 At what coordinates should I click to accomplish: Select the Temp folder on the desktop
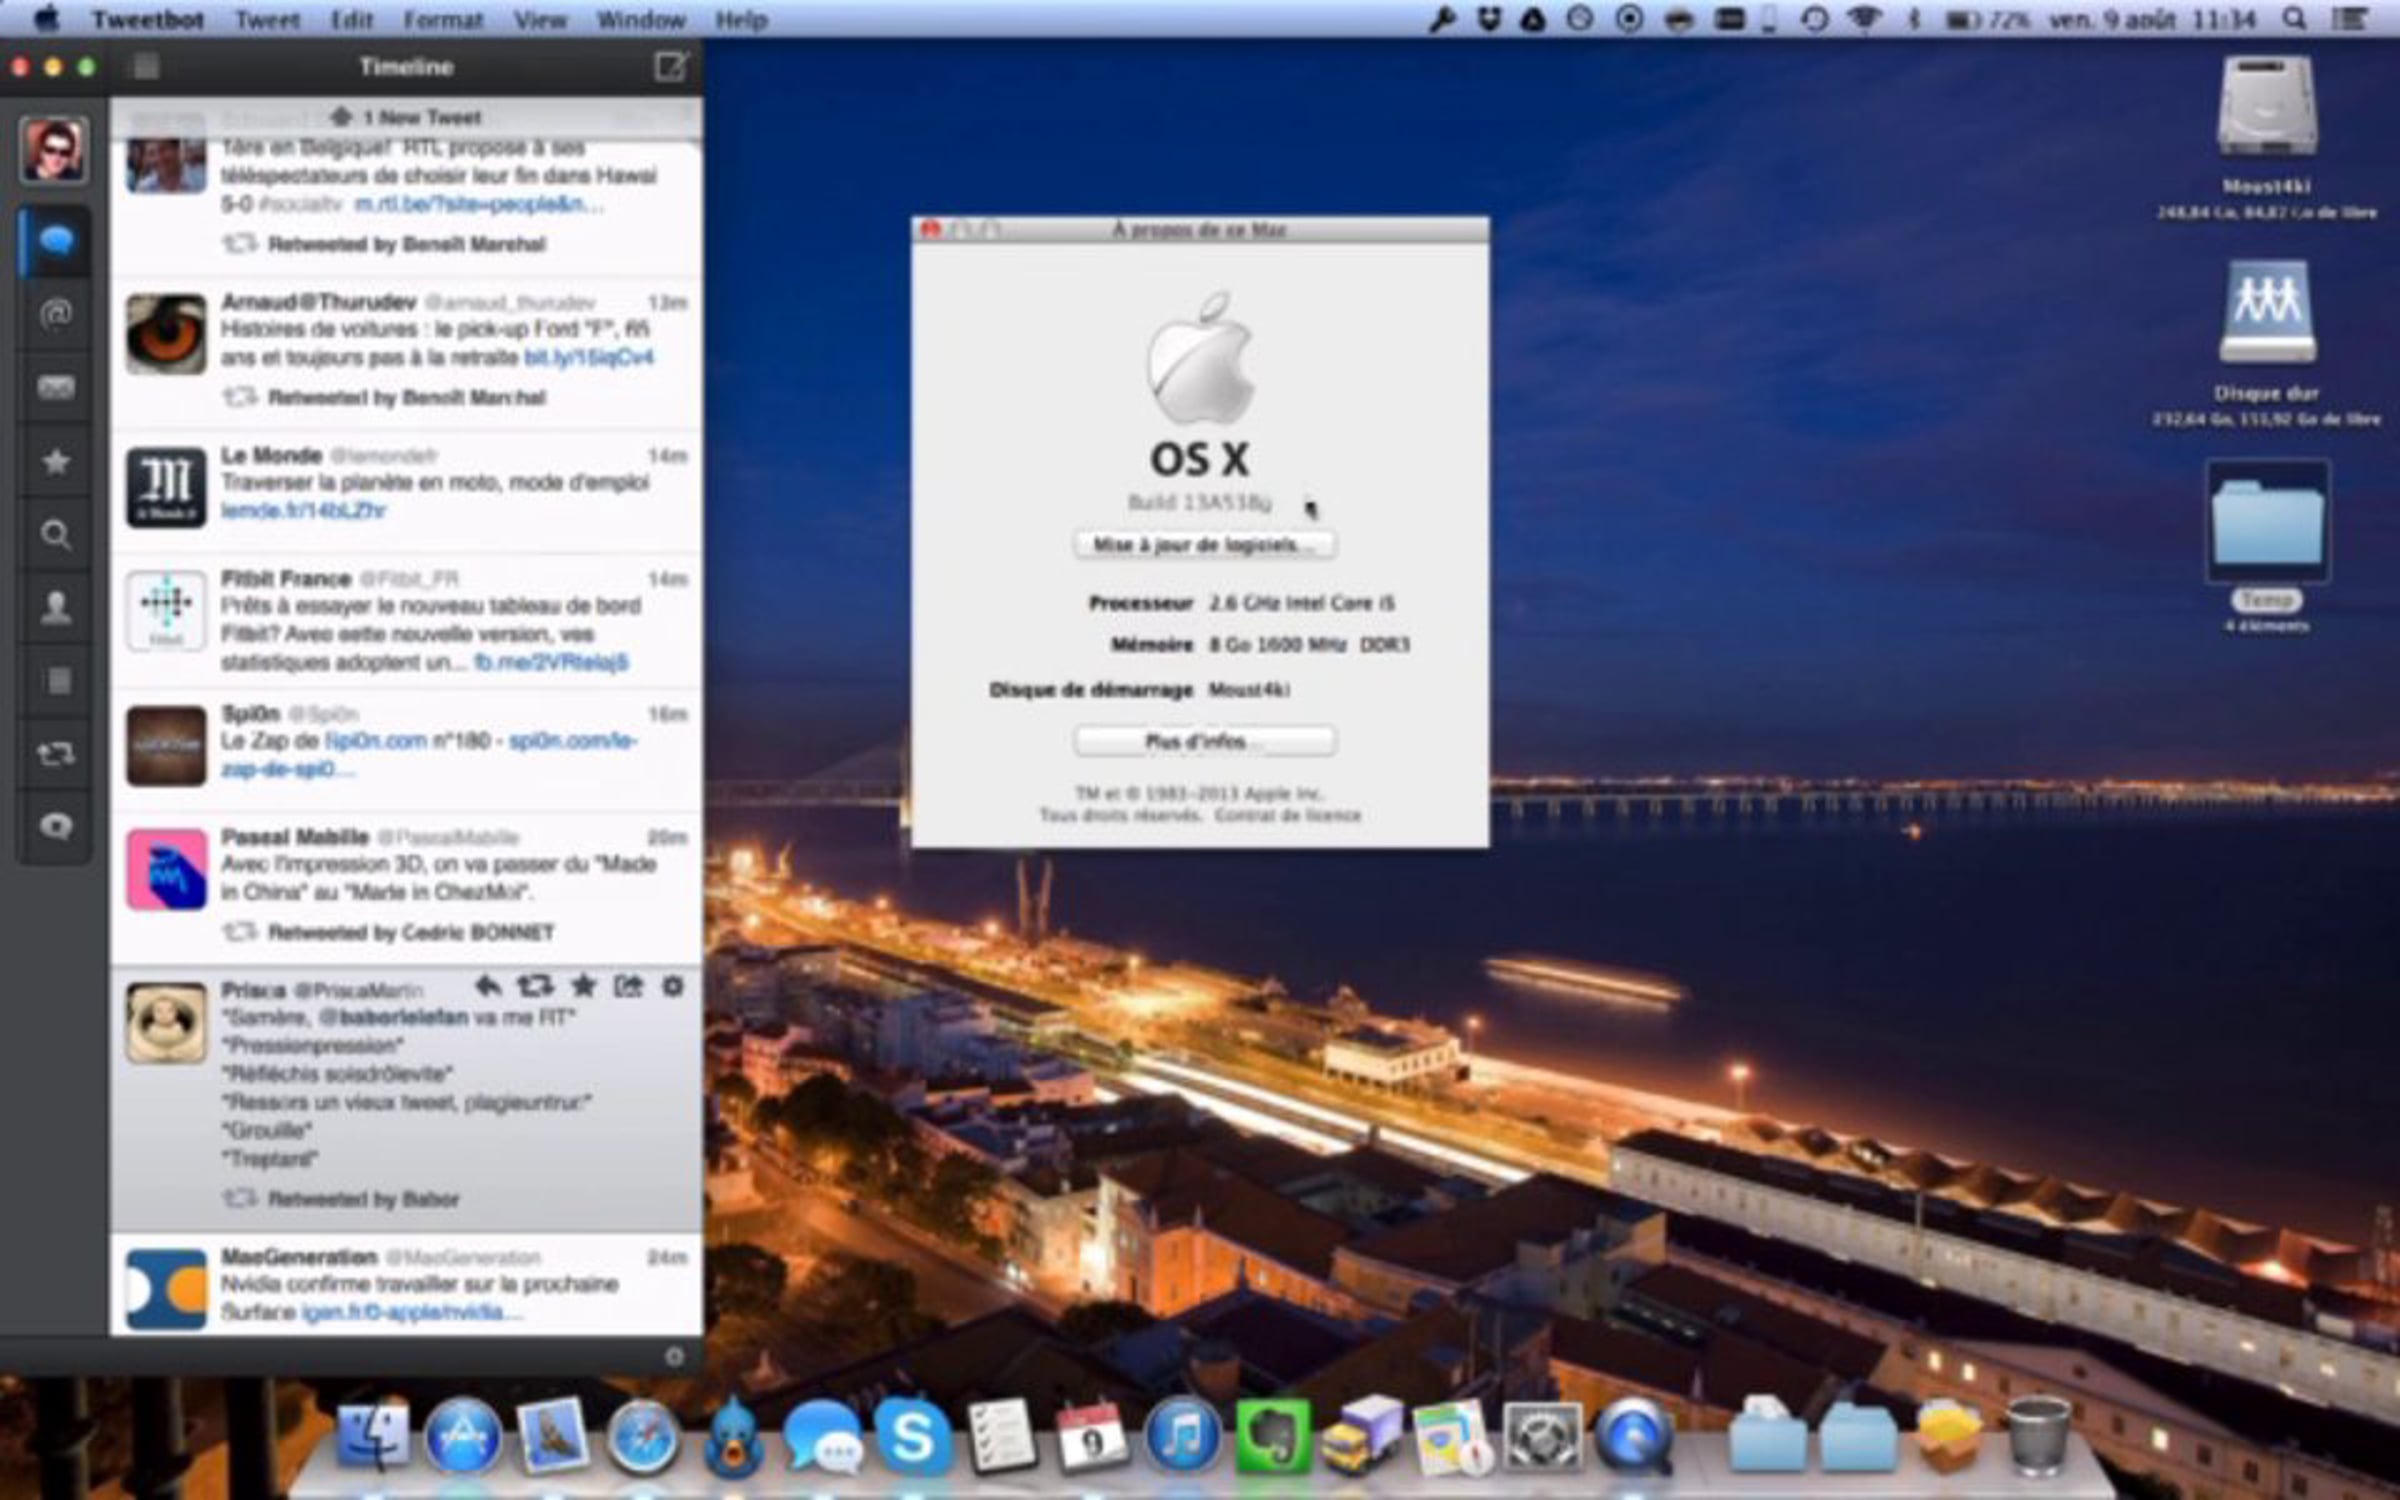click(2267, 523)
